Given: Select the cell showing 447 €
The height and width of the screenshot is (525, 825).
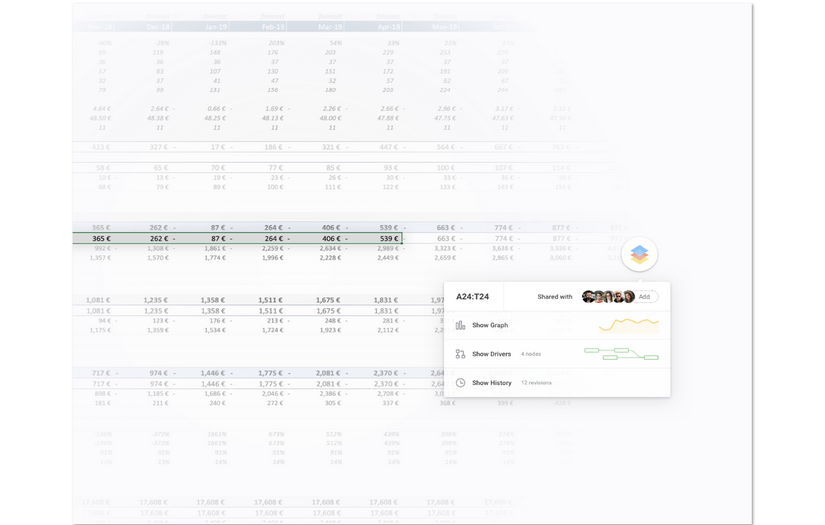Looking at the screenshot, I should (x=389, y=147).
